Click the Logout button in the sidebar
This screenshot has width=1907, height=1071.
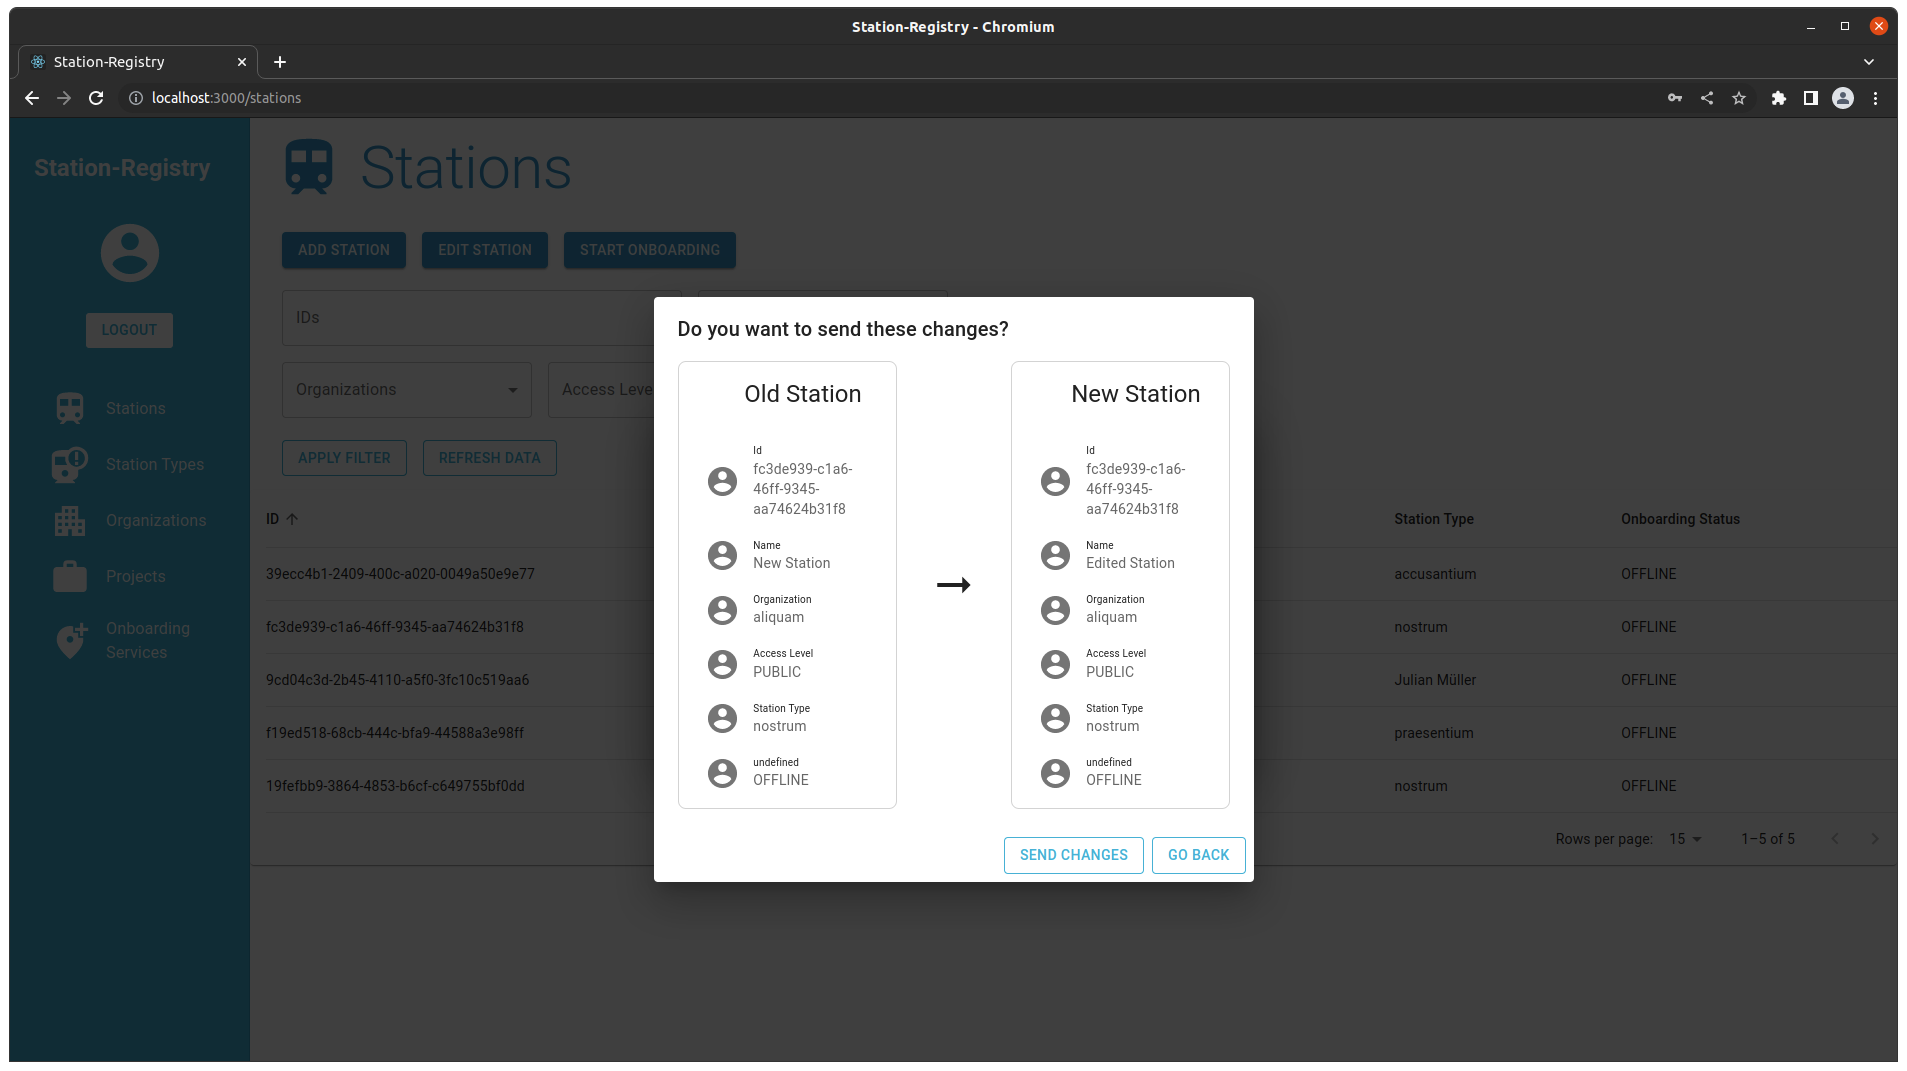click(129, 330)
